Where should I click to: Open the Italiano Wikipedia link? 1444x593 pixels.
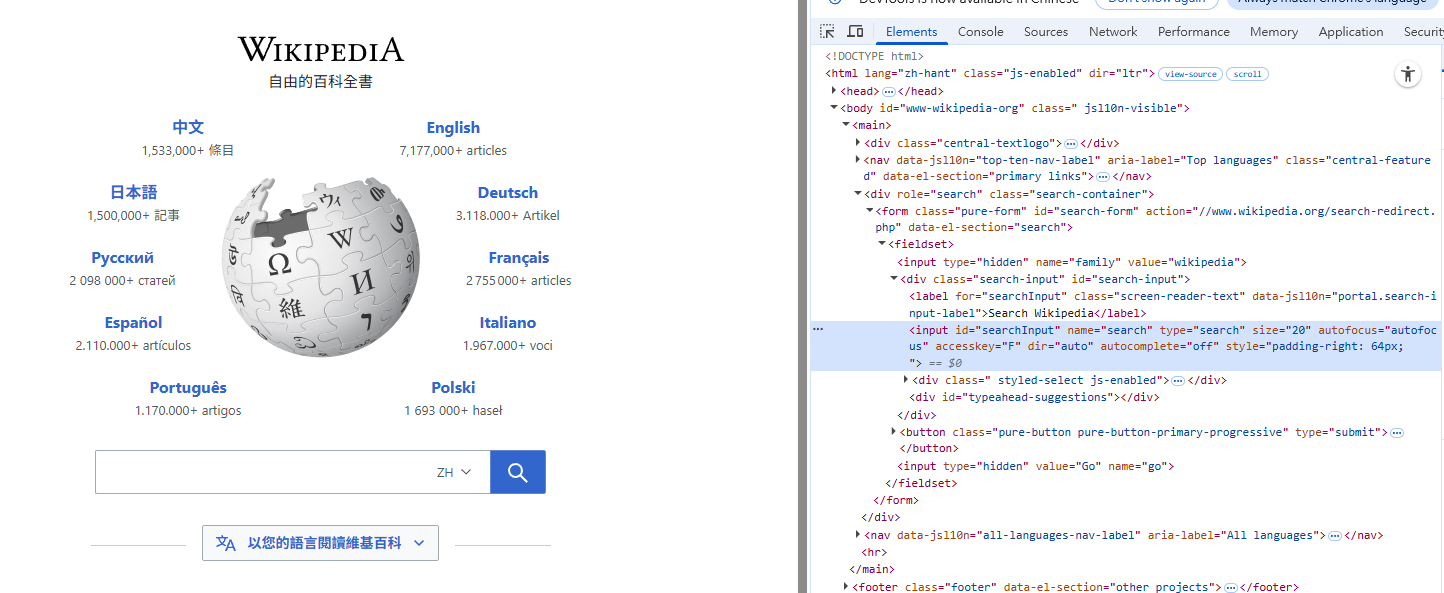click(x=508, y=322)
